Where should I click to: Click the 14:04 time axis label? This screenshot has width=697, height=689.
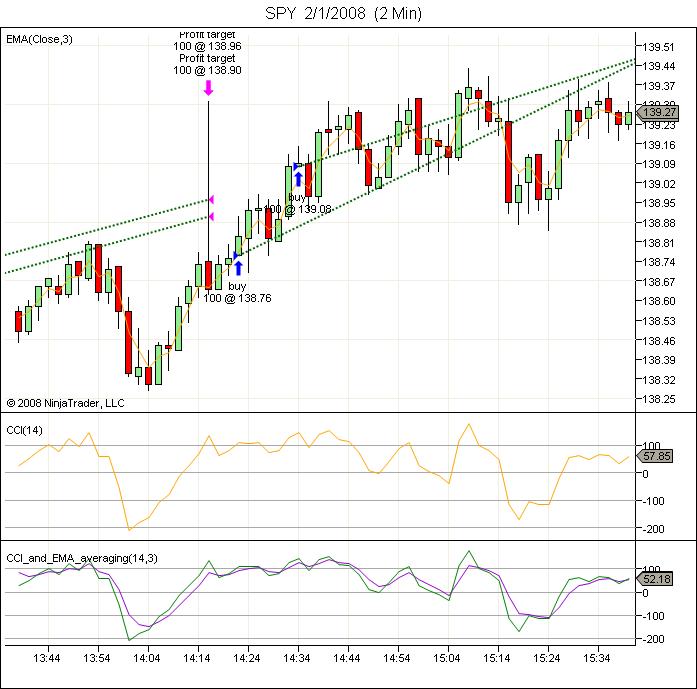coord(147,658)
